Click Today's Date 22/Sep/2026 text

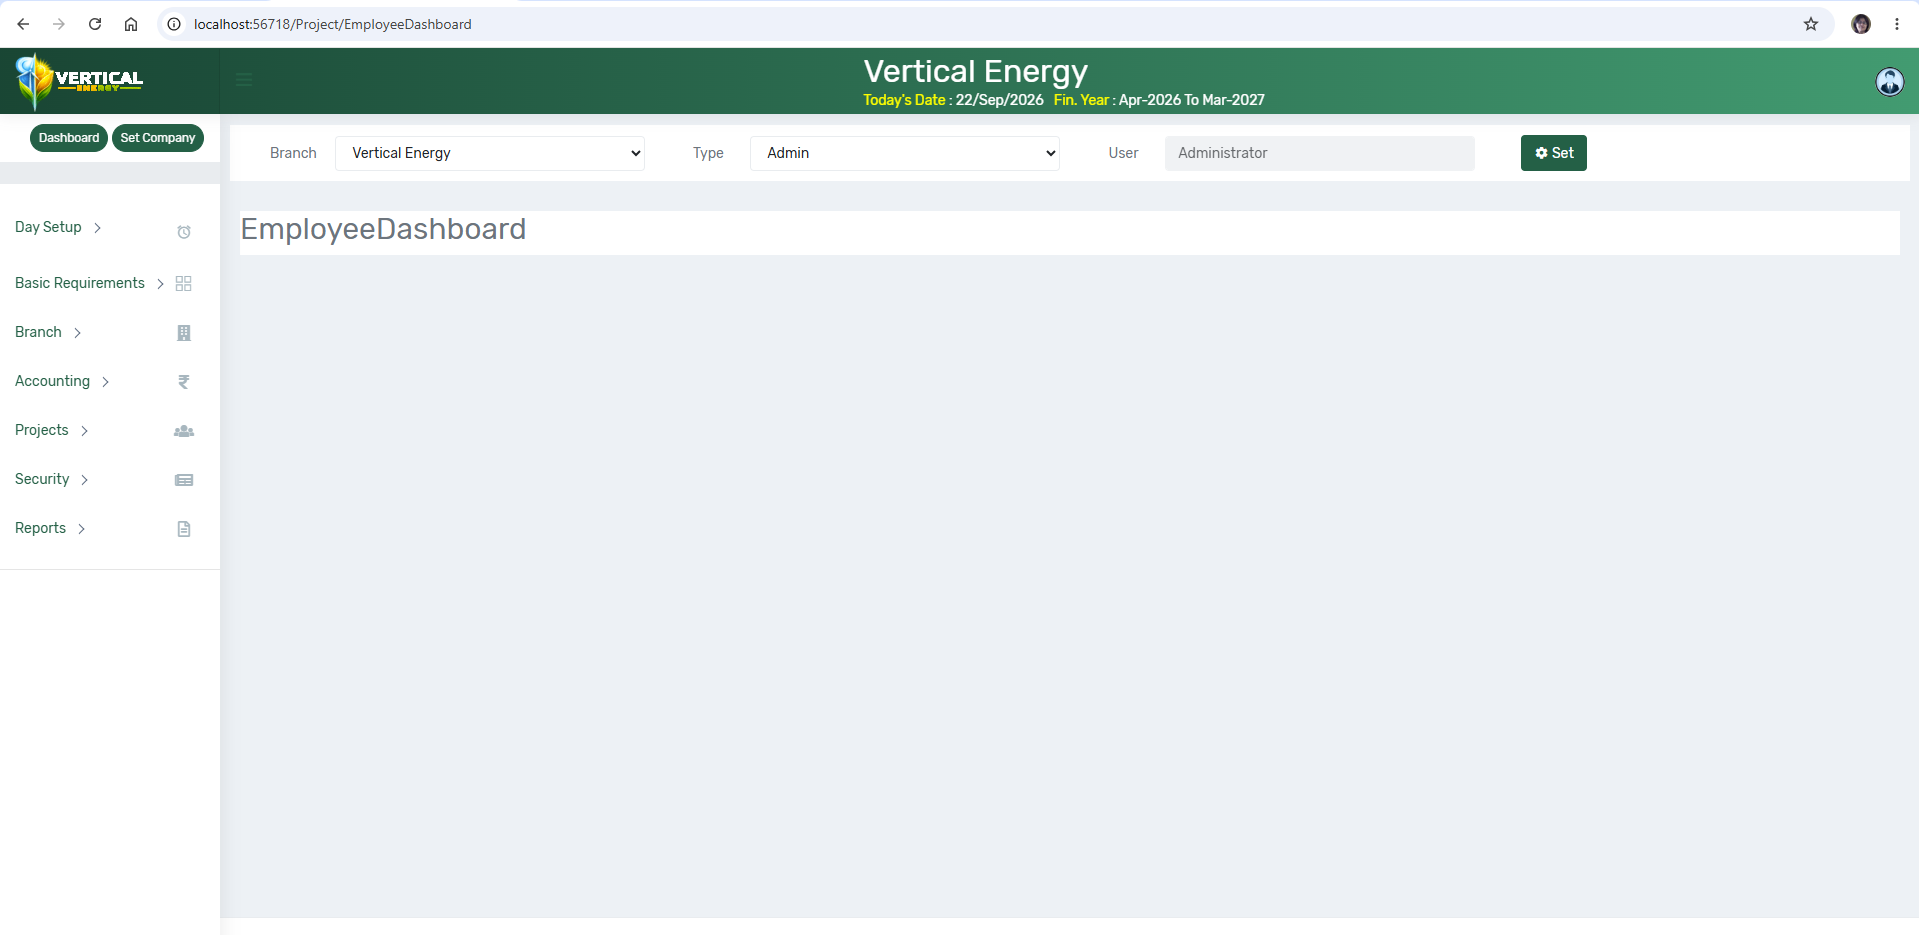click(x=953, y=100)
